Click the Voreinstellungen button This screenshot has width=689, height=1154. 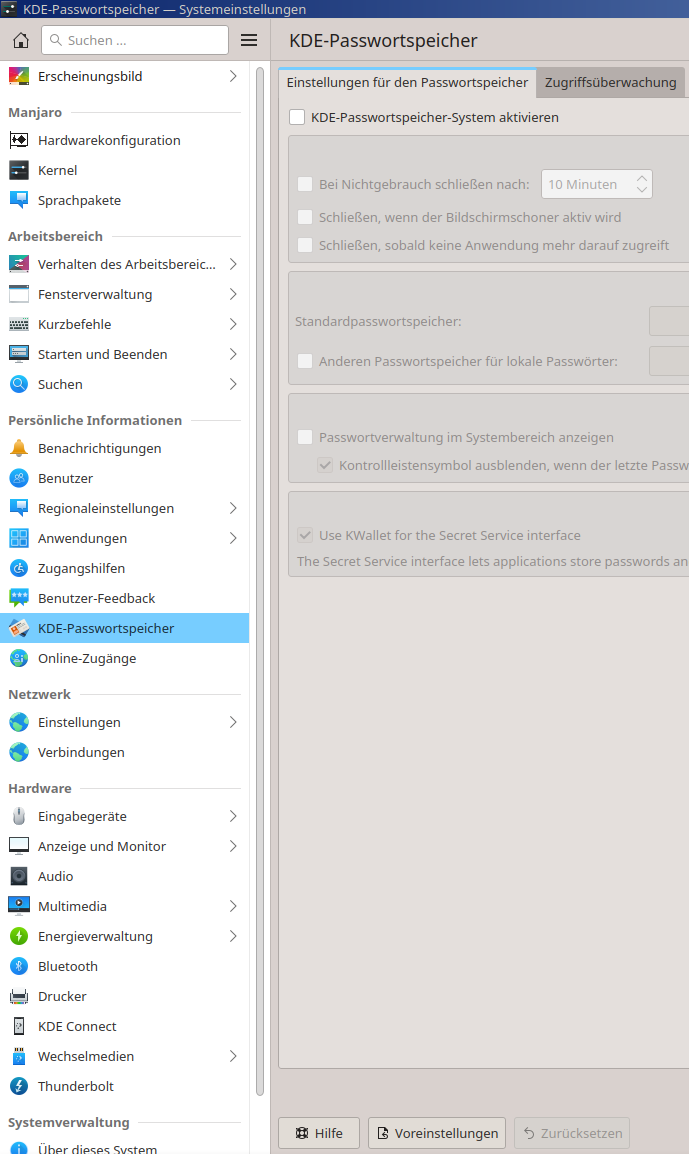point(437,1133)
